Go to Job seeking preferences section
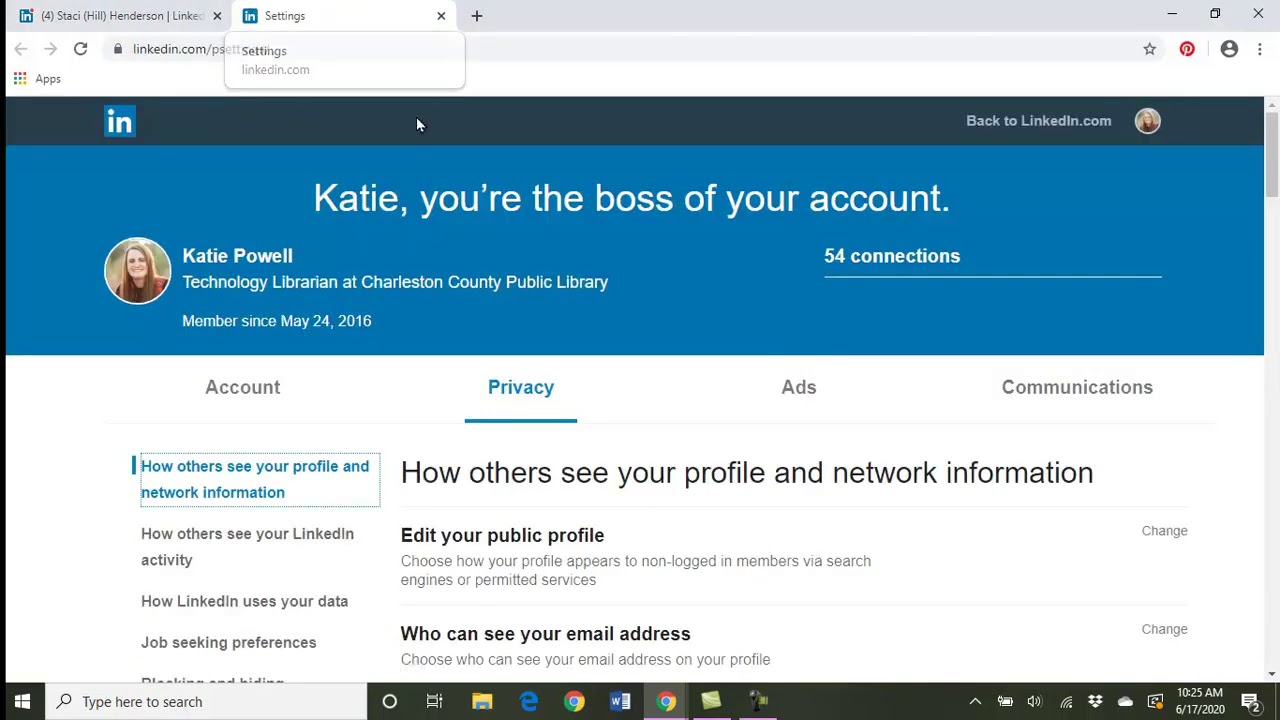 pos(228,642)
